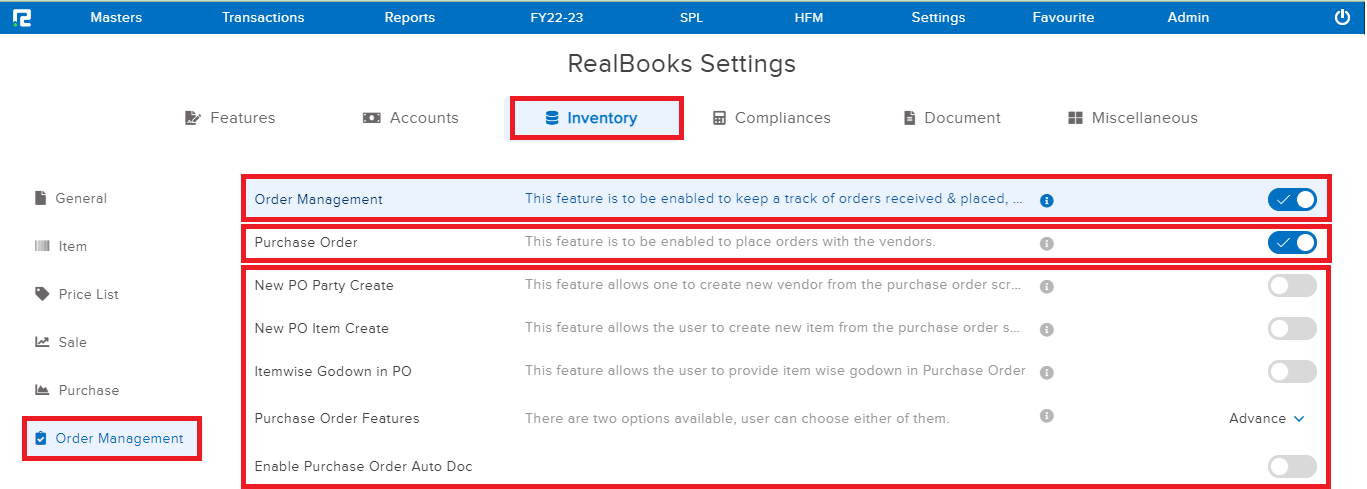Click the RealBooks logo icon
The height and width of the screenshot is (489, 1367).
pos(21,17)
